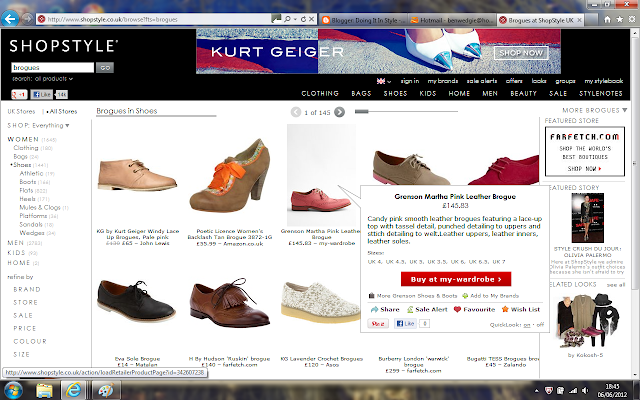Open the STYLENOTES menu
Screen dimensions: 640x400
click(601, 93)
